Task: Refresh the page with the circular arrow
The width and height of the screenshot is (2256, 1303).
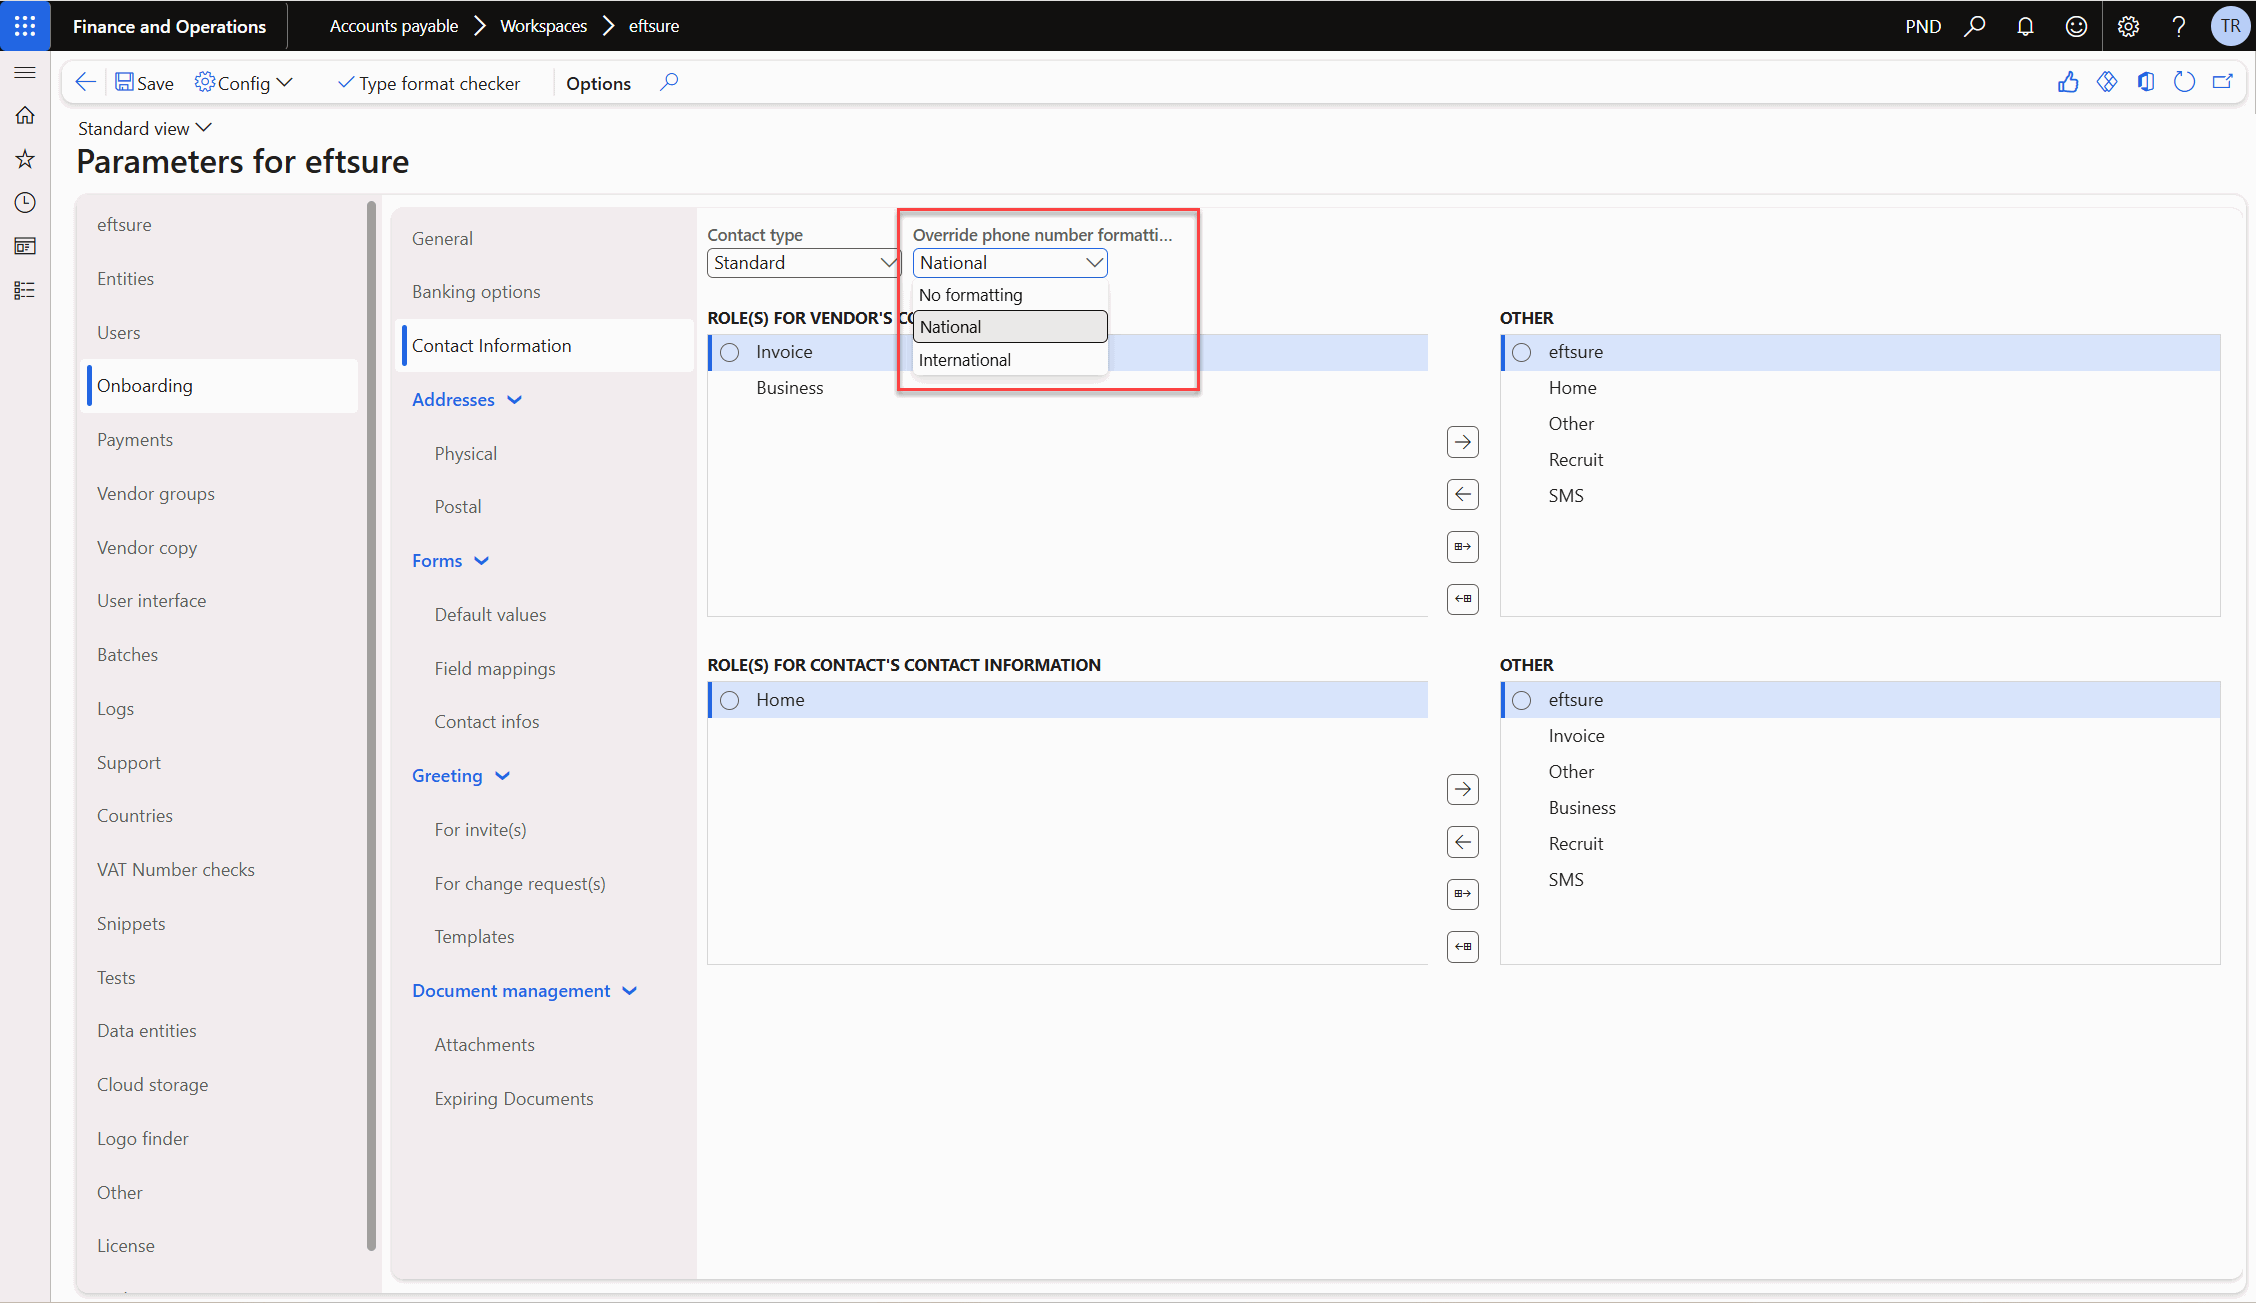Action: point(2185,82)
